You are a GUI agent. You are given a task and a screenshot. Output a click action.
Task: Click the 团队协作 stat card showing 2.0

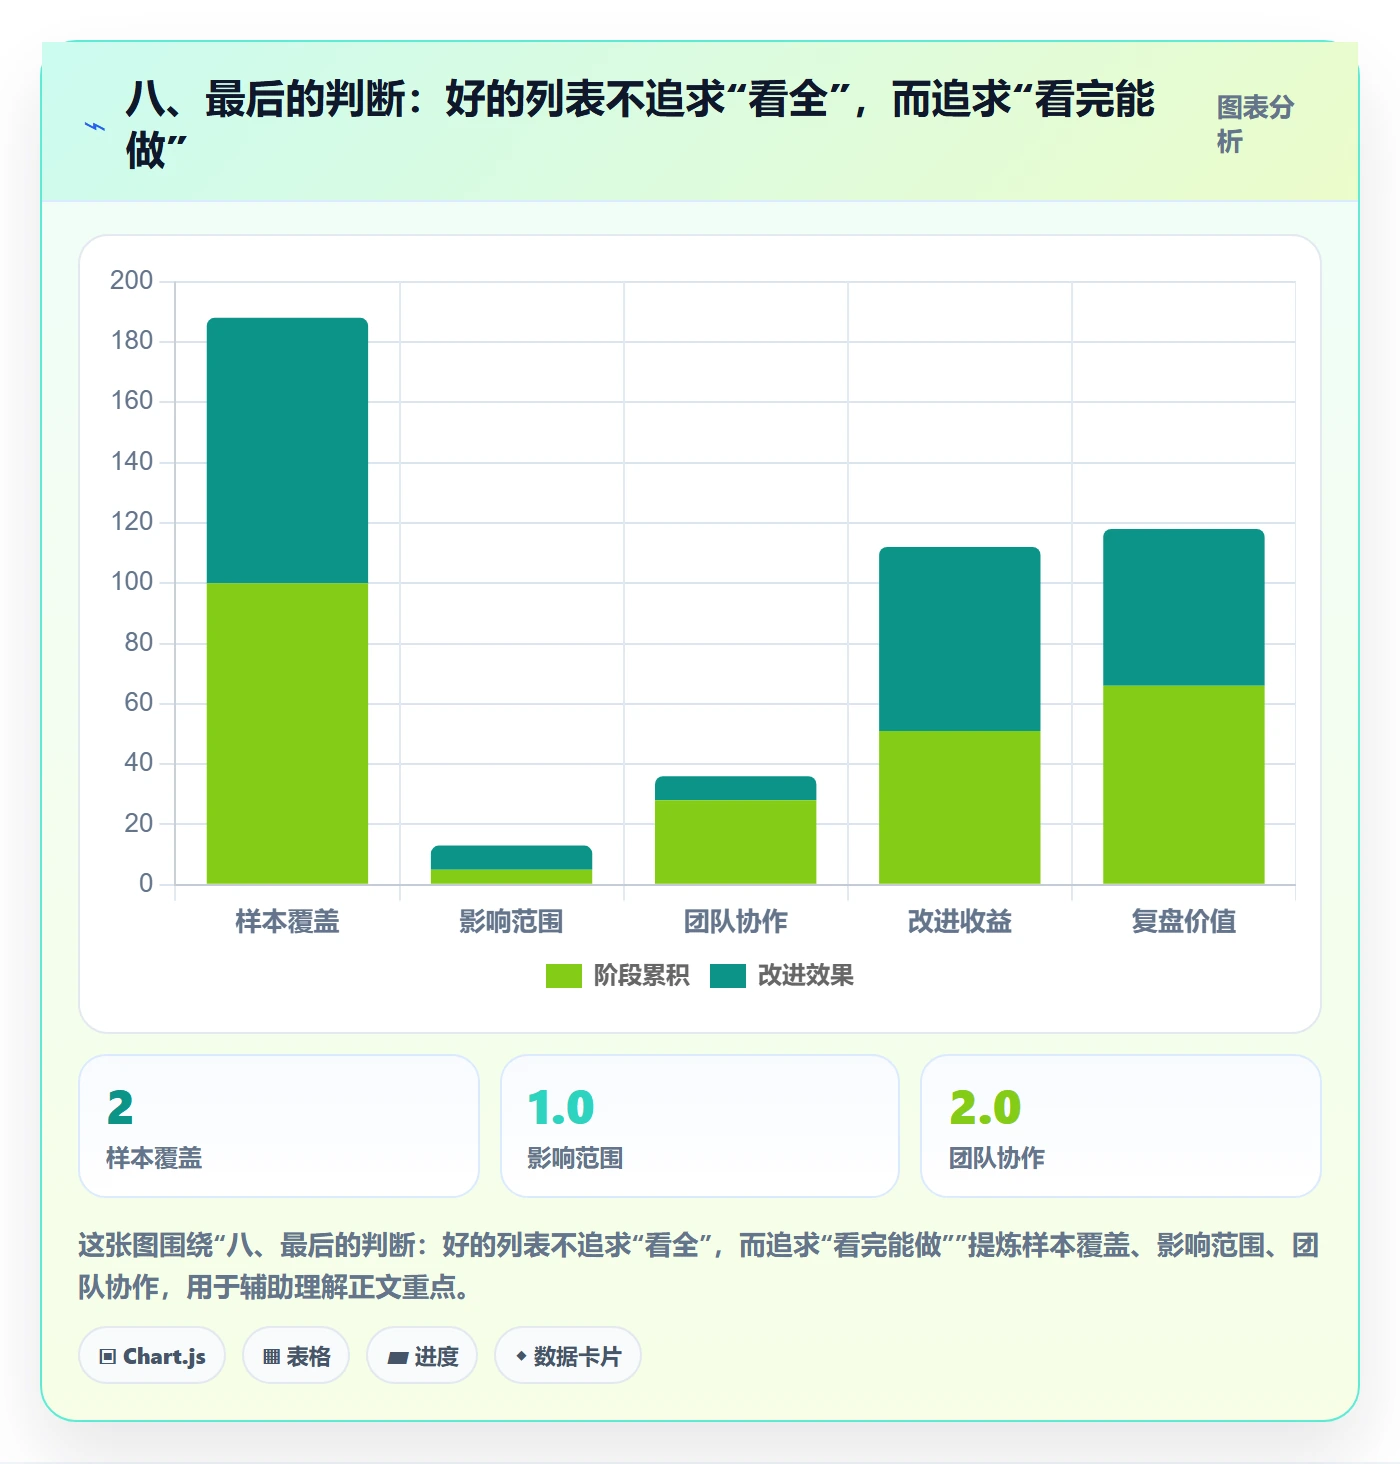pyautogui.click(x=1121, y=1126)
